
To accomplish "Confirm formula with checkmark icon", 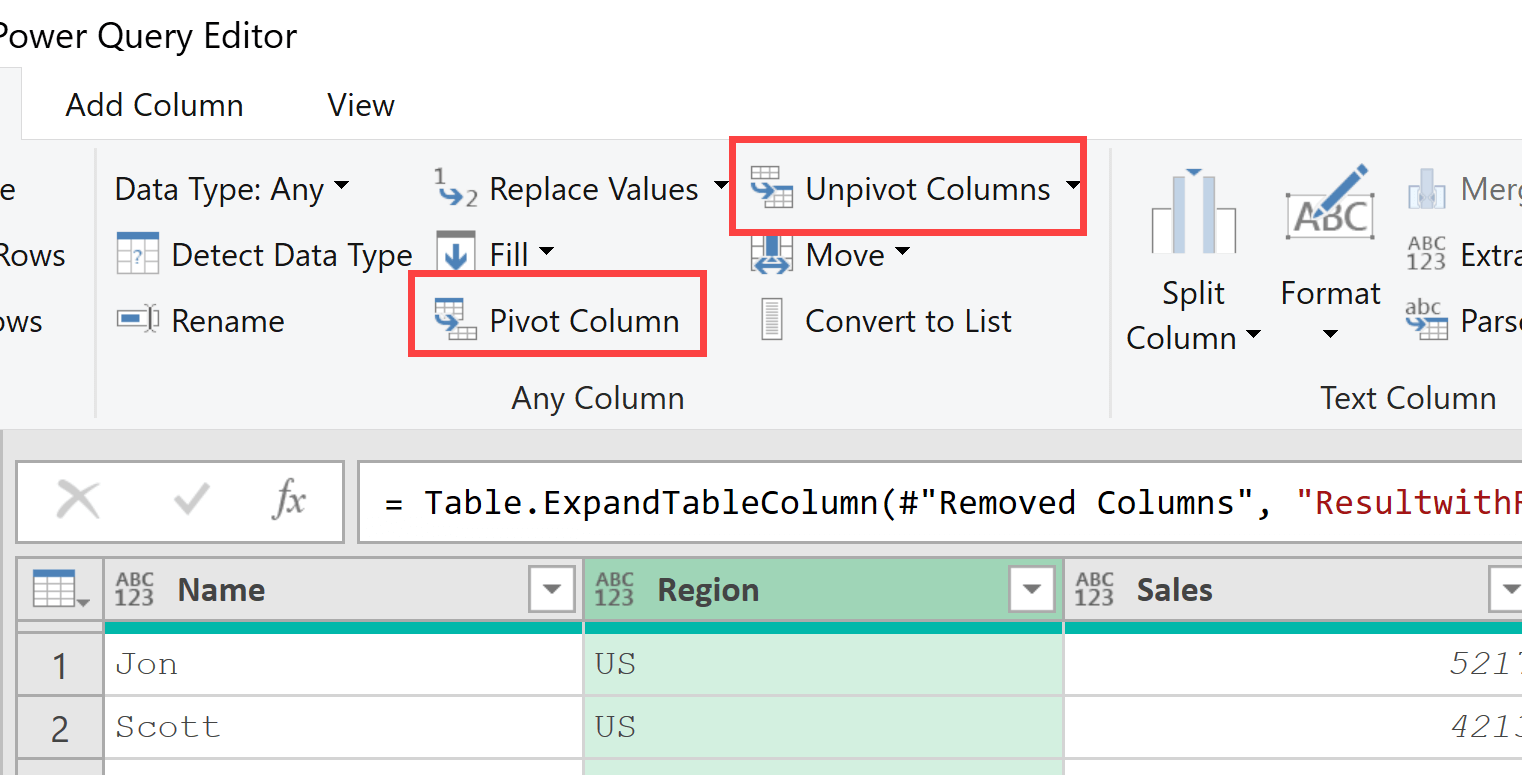I will (x=190, y=500).
